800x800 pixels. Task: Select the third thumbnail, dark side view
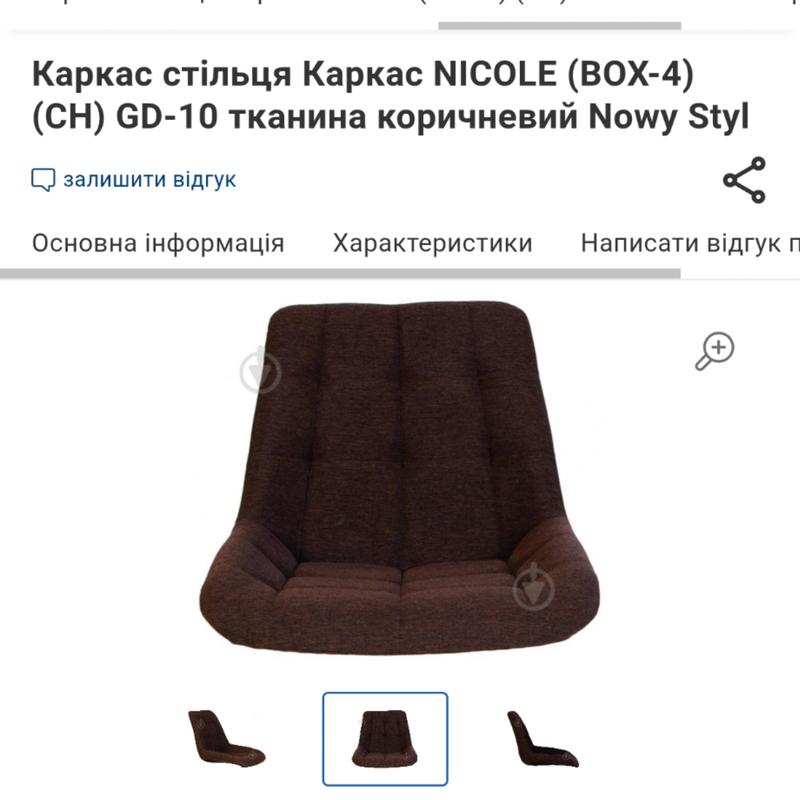tap(543, 739)
